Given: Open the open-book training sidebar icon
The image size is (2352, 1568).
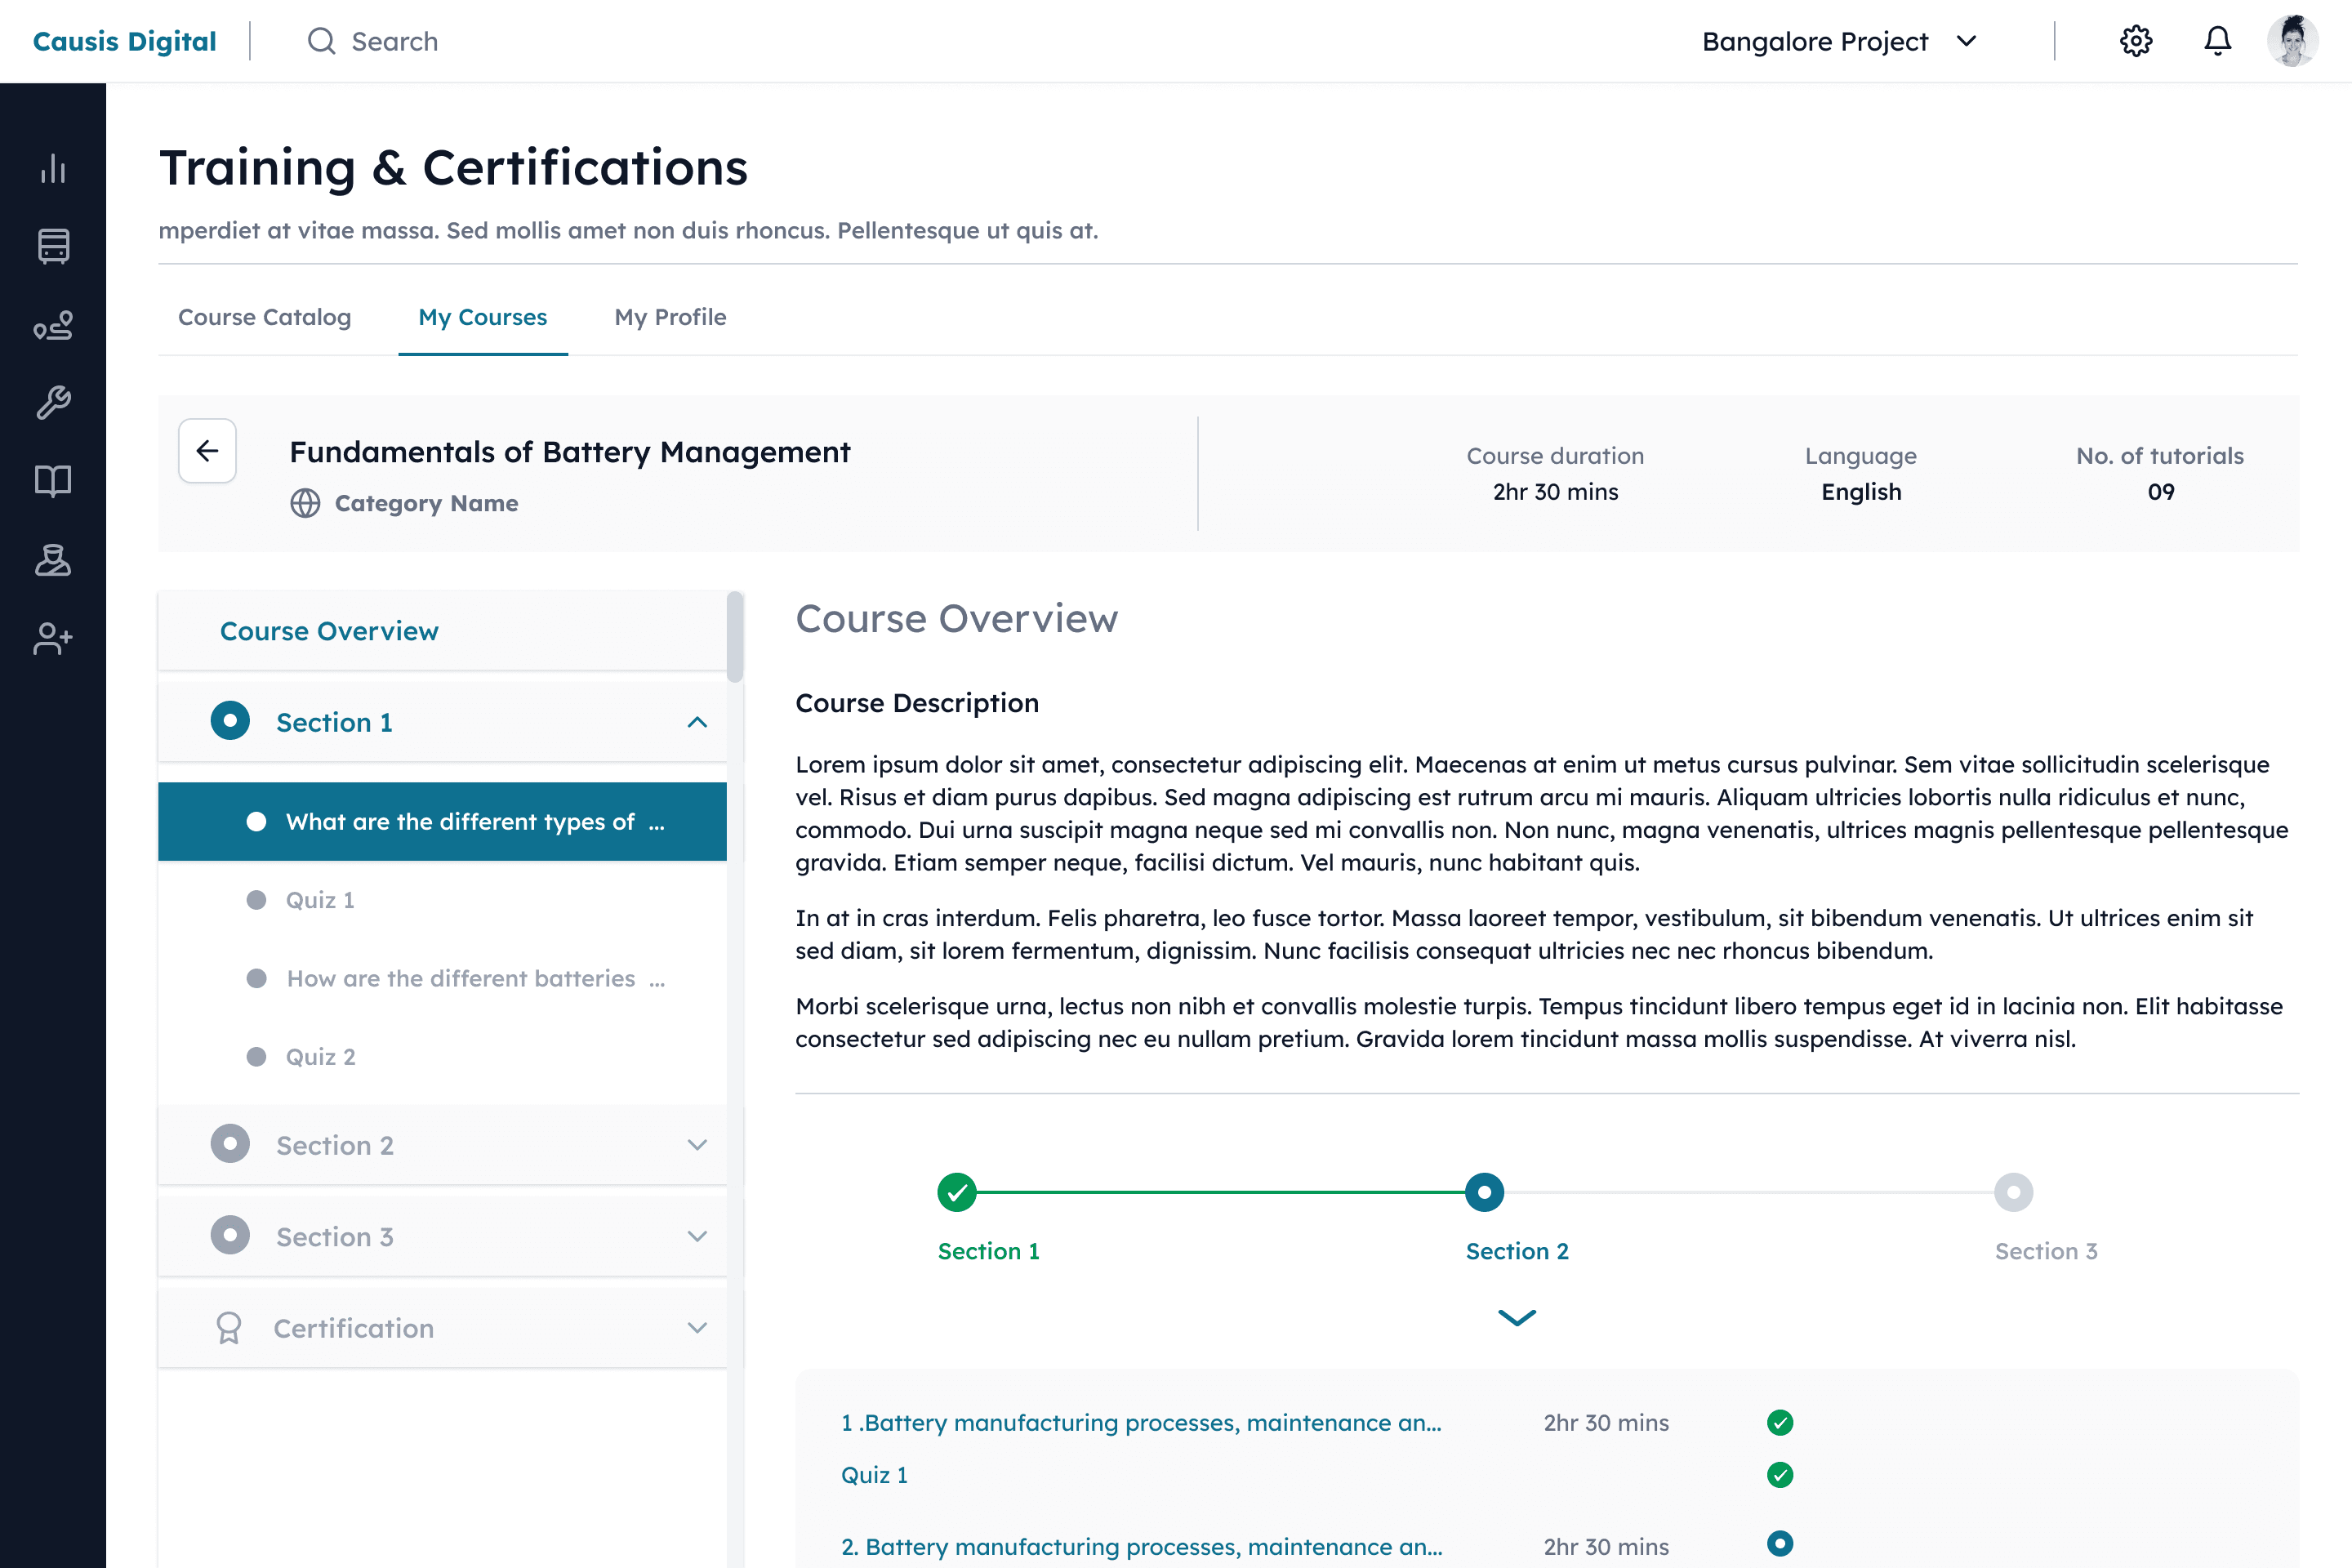Looking at the screenshot, I should coord(53,481).
